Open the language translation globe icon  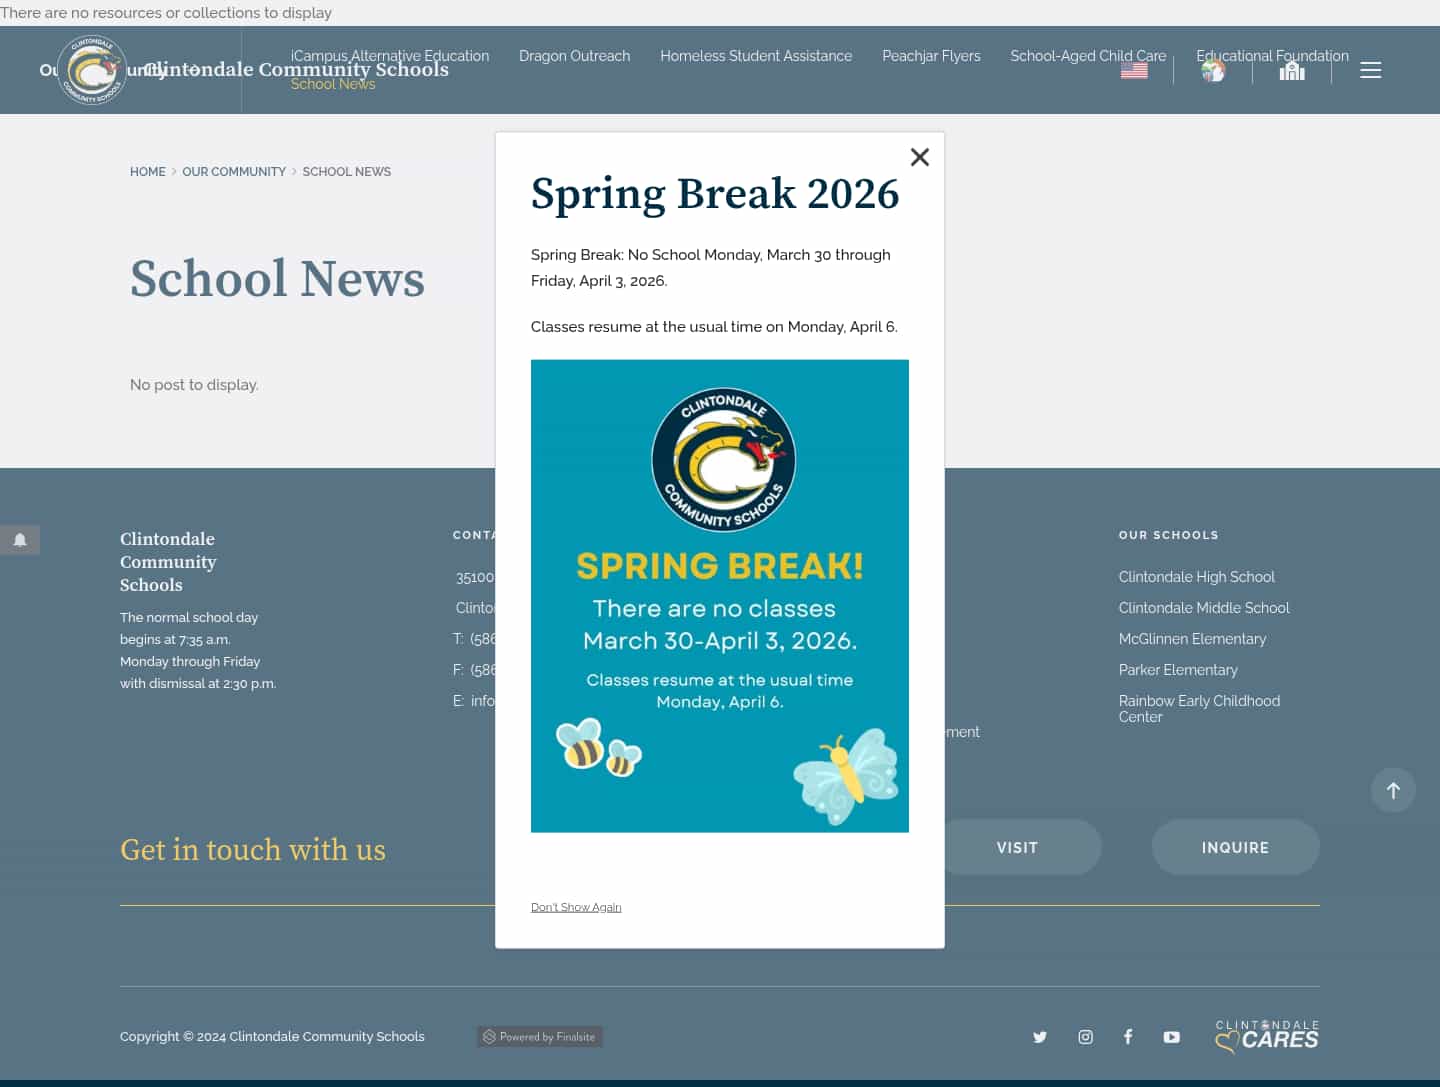tap(1213, 70)
